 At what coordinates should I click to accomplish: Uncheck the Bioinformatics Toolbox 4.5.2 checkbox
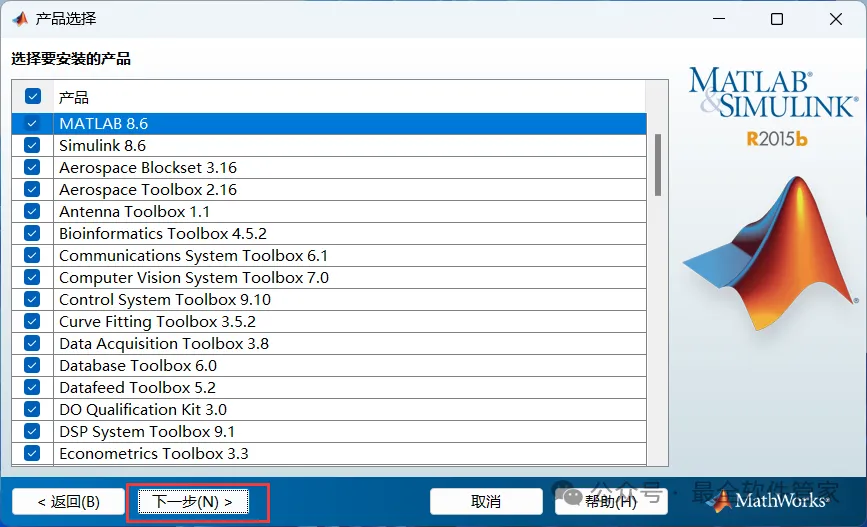coord(32,233)
